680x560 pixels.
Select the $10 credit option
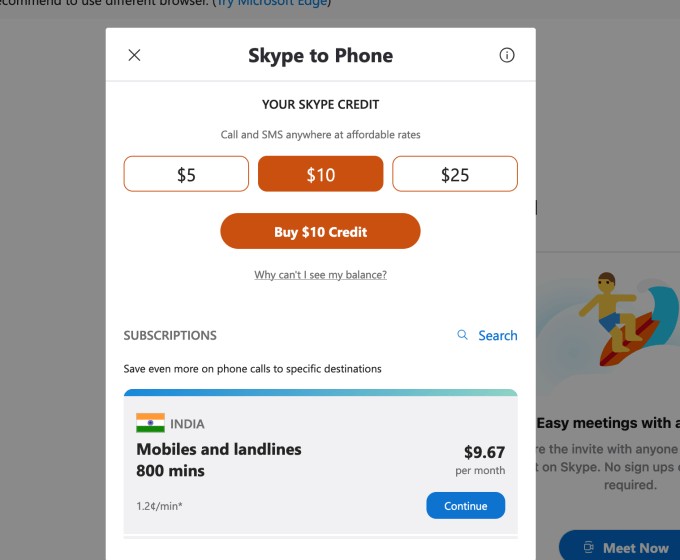(320, 174)
